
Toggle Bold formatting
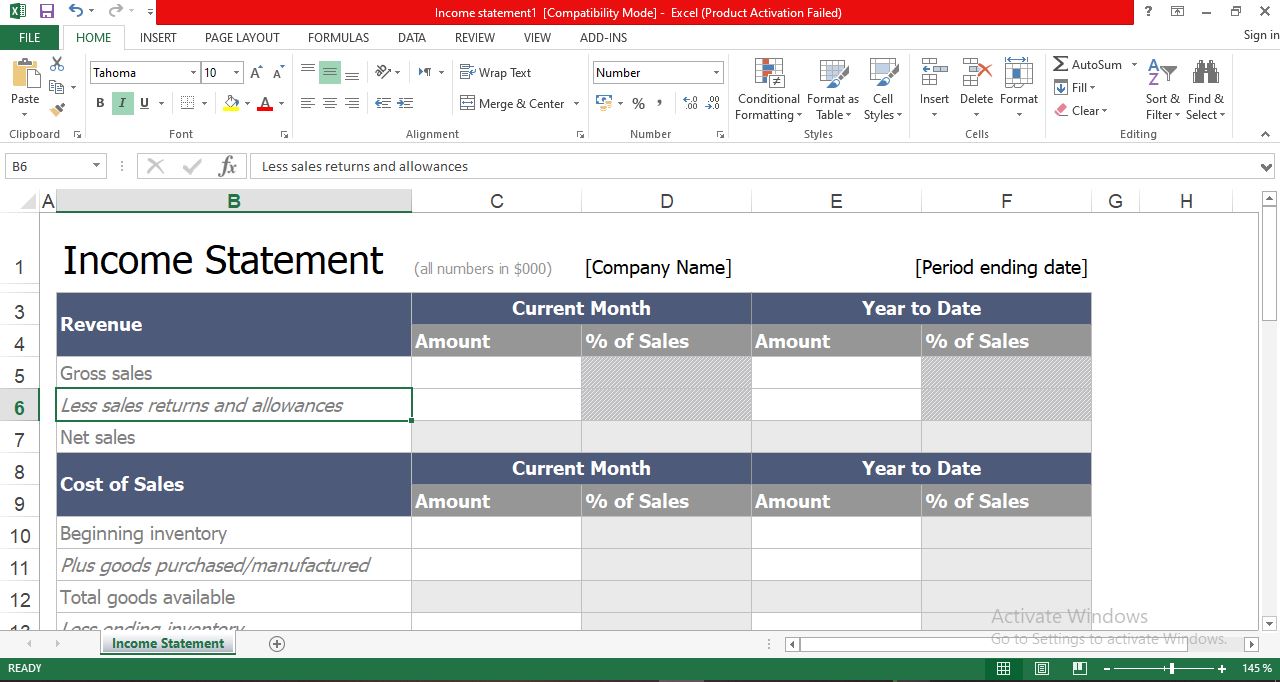pyautogui.click(x=100, y=103)
